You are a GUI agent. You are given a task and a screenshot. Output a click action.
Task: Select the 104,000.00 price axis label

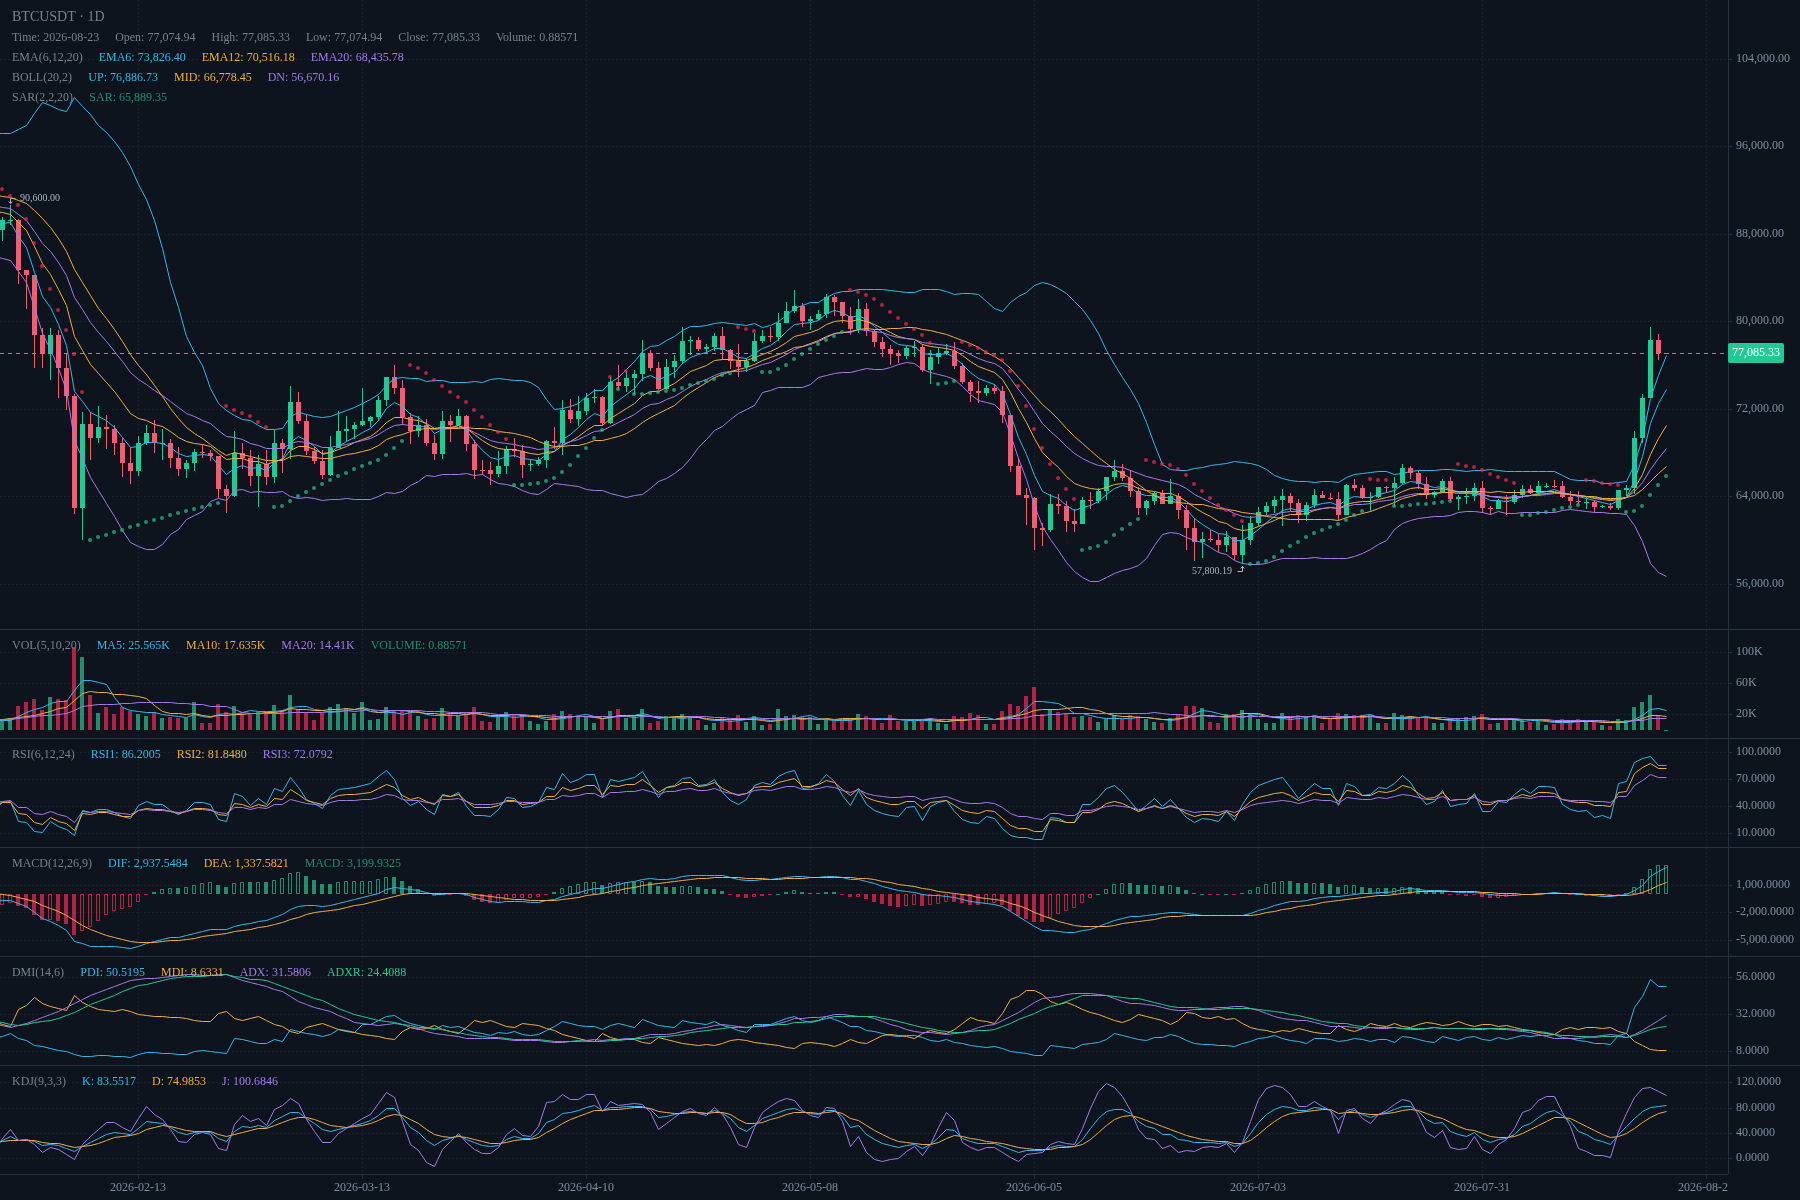(x=1763, y=58)
